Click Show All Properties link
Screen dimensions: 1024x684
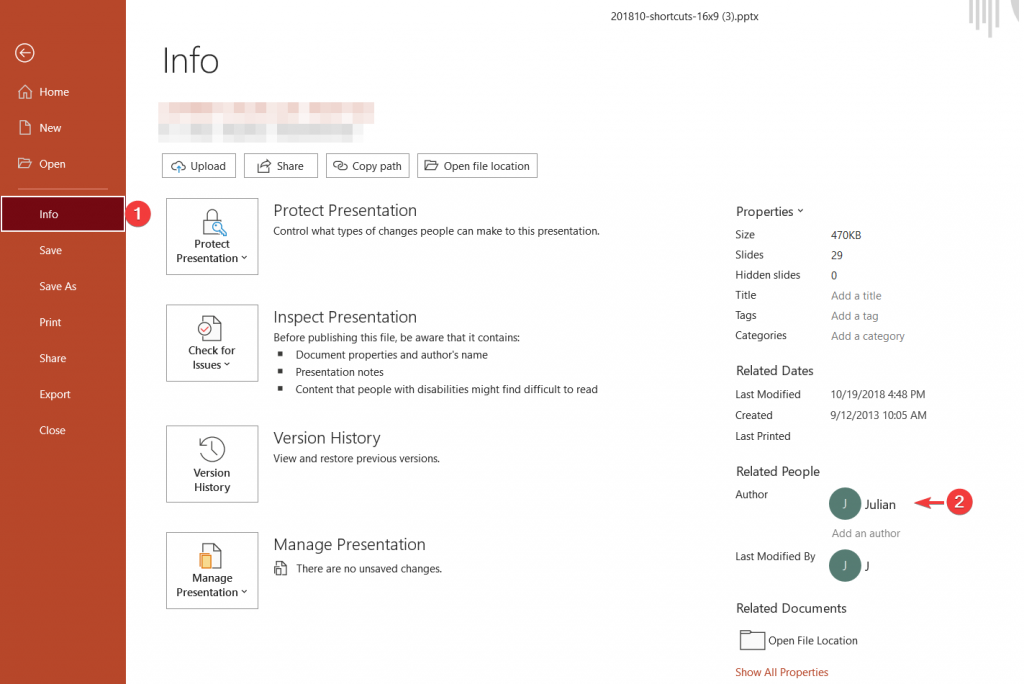(781, 672)
